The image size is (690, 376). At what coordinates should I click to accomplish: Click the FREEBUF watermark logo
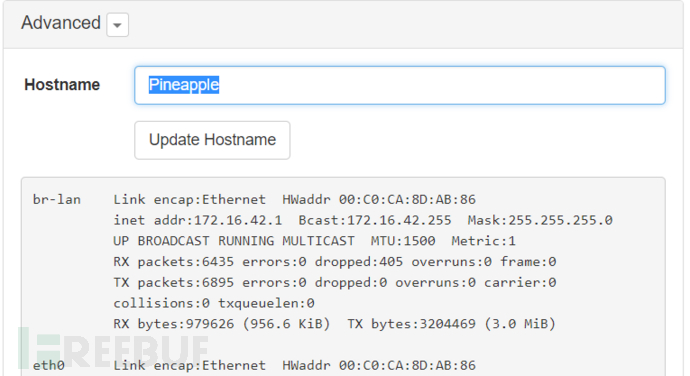coord(114,349)
